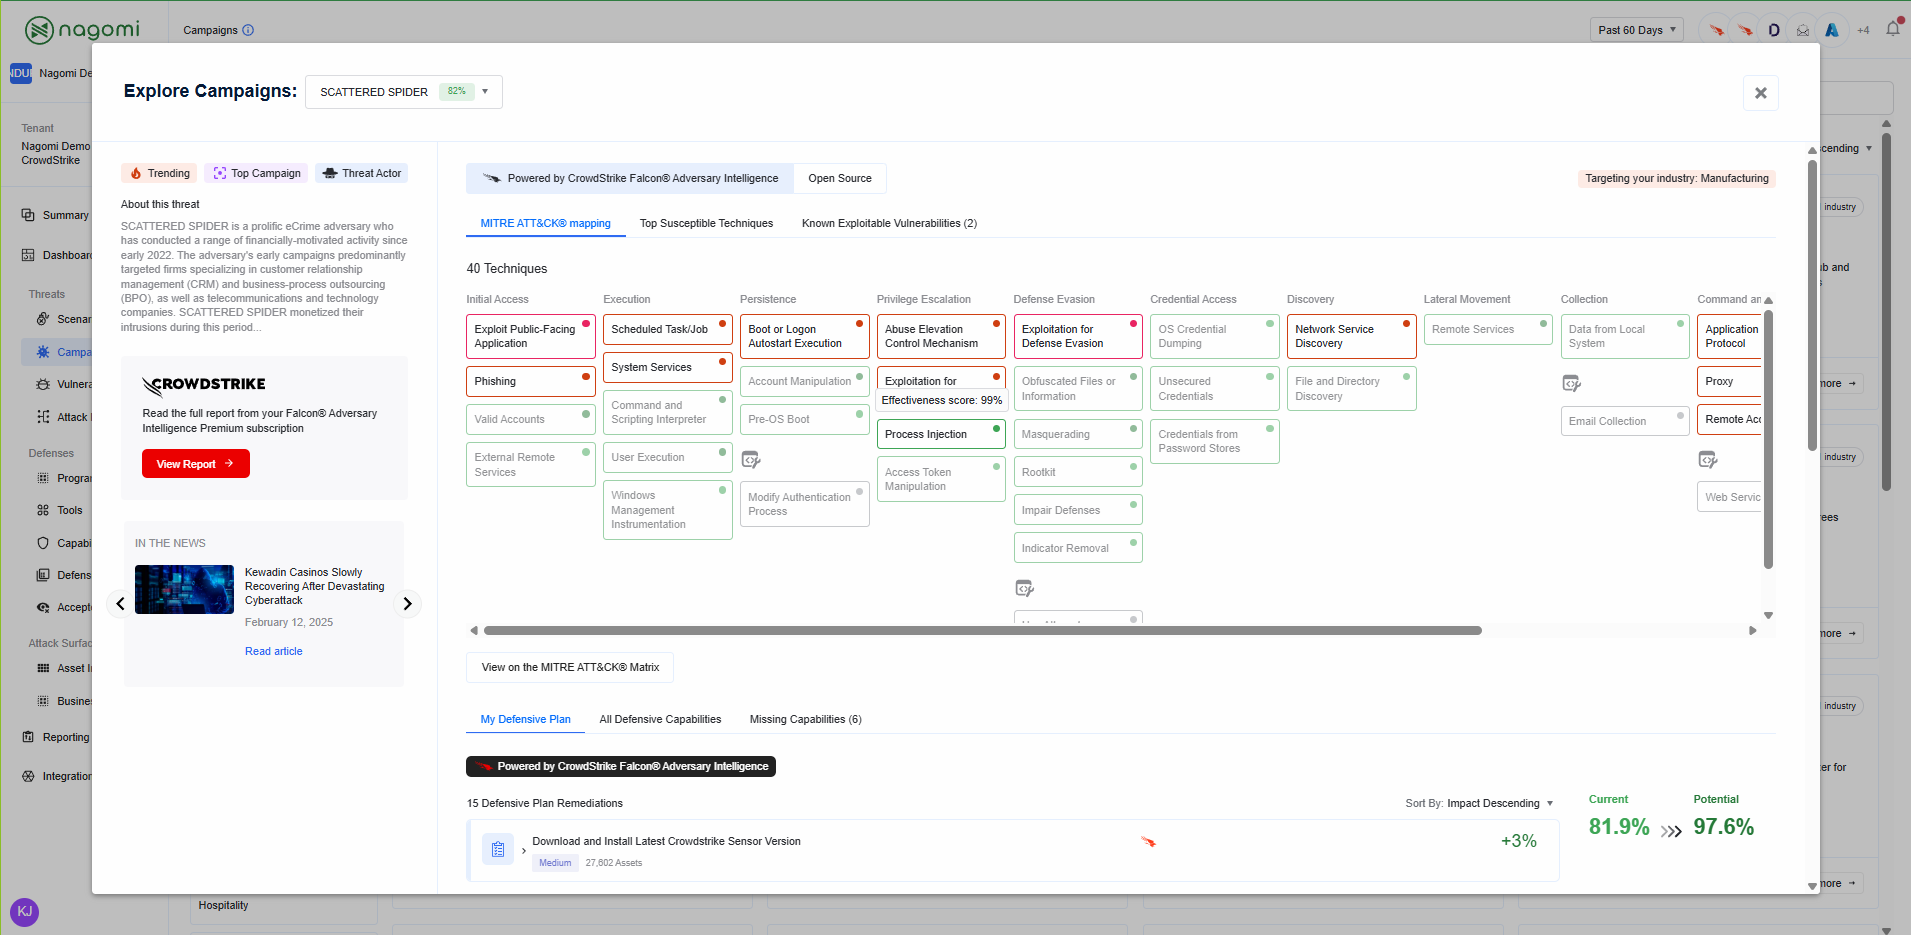Close the Explore Campaigns dialog
The width and height of the screenshot is (1911, 935).
pyautogui.click(x=1760, y=93)
